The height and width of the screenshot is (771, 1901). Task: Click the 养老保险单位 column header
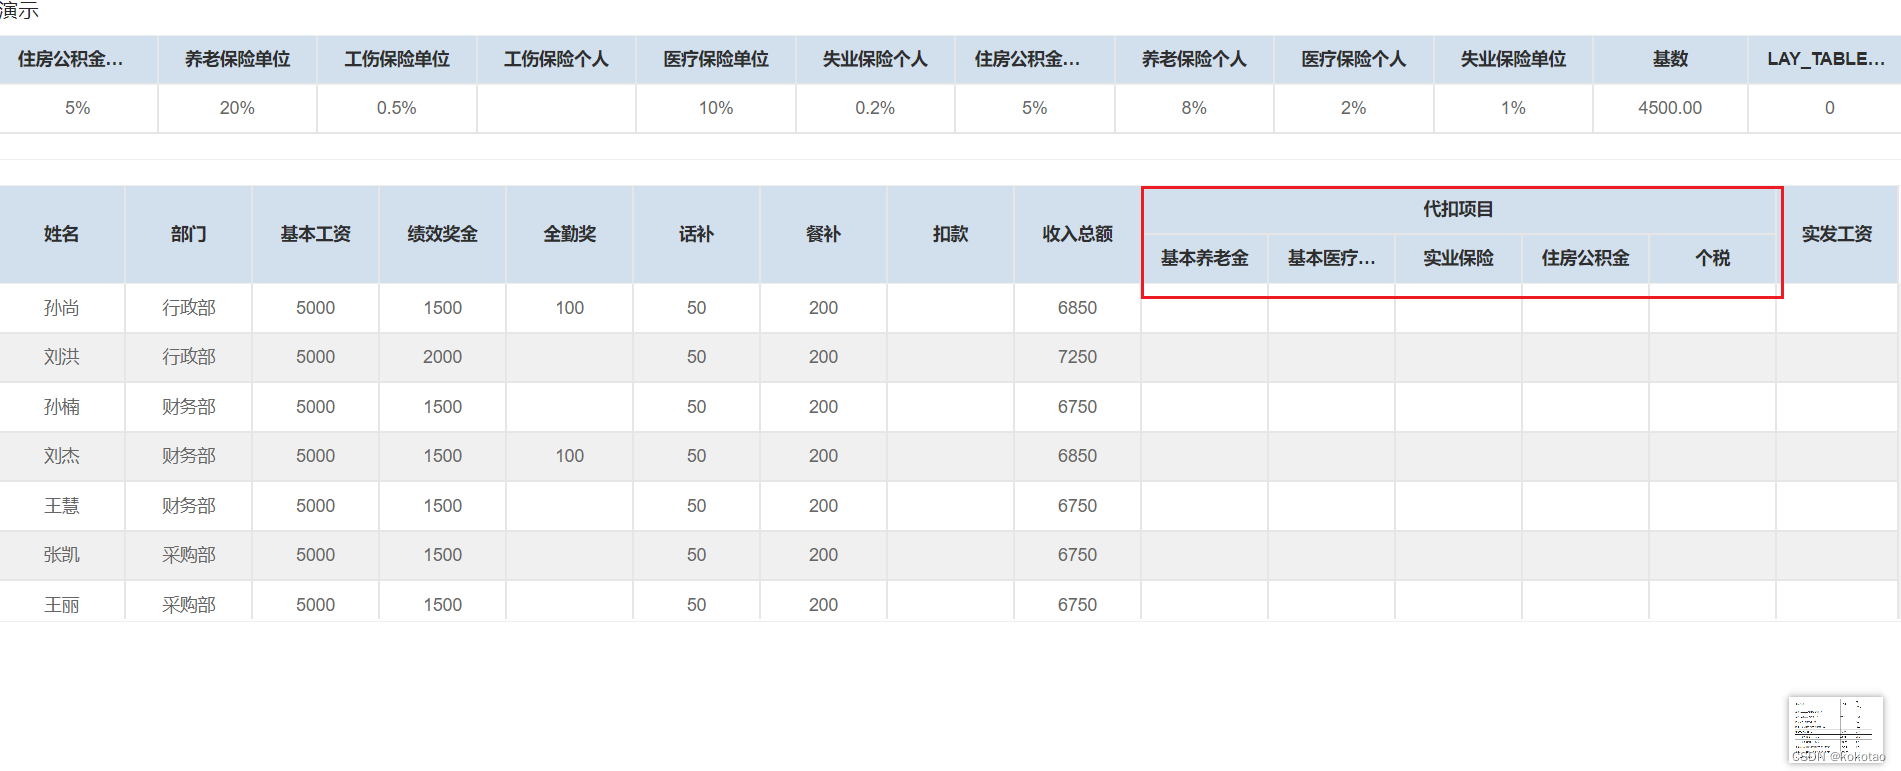point(237,59)
